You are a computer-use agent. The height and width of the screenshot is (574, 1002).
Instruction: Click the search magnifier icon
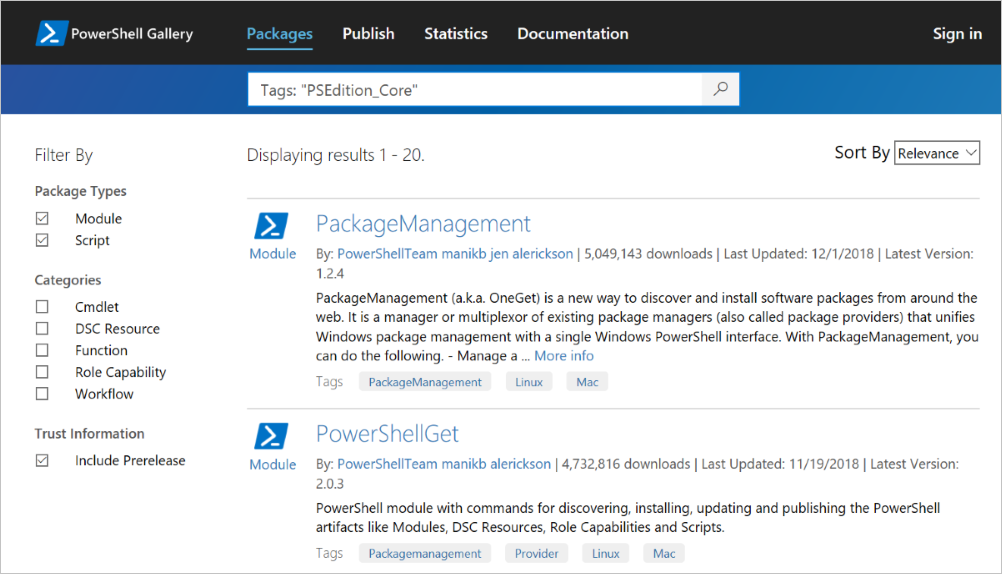point(721,89)
